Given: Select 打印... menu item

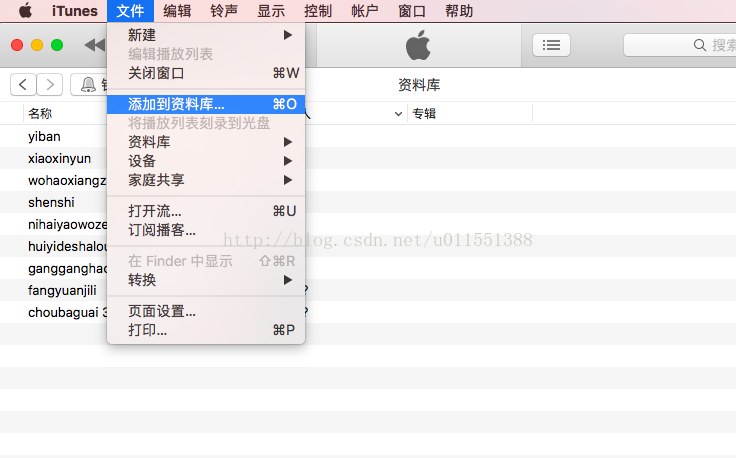Looking at the screenshot, I should click(206, 330).
